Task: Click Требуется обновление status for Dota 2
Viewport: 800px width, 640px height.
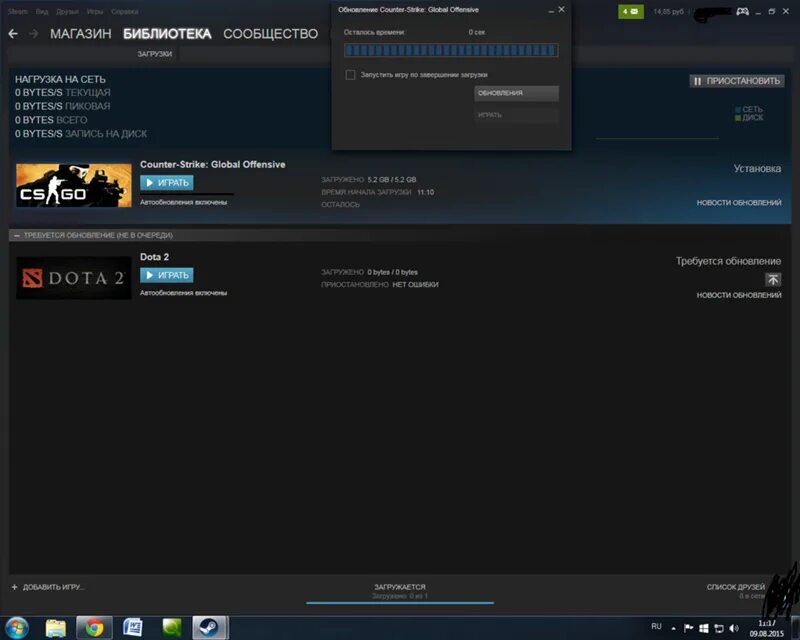Action: (x=728, y=261)
